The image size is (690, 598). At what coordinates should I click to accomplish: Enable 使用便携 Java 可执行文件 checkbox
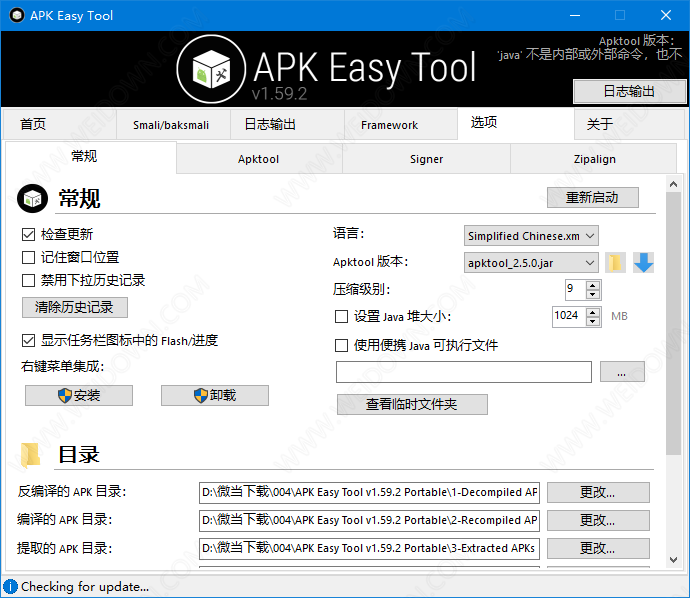click(x=341, y=345)
